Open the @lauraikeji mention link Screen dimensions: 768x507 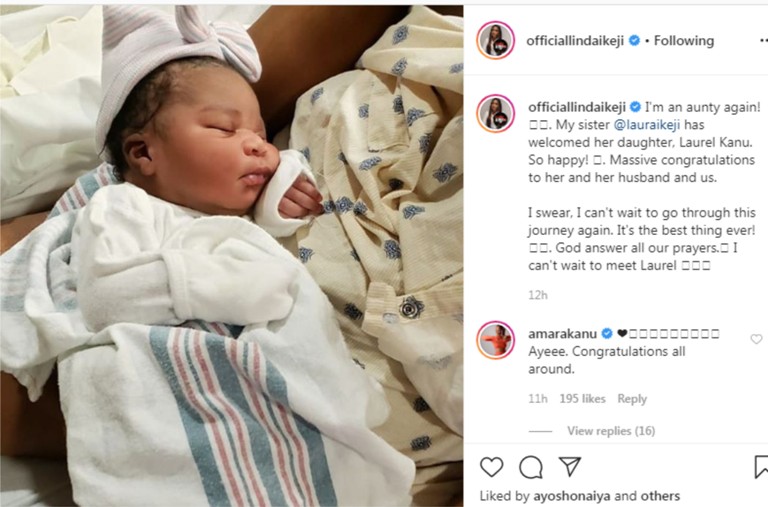(x=647, y=125)
